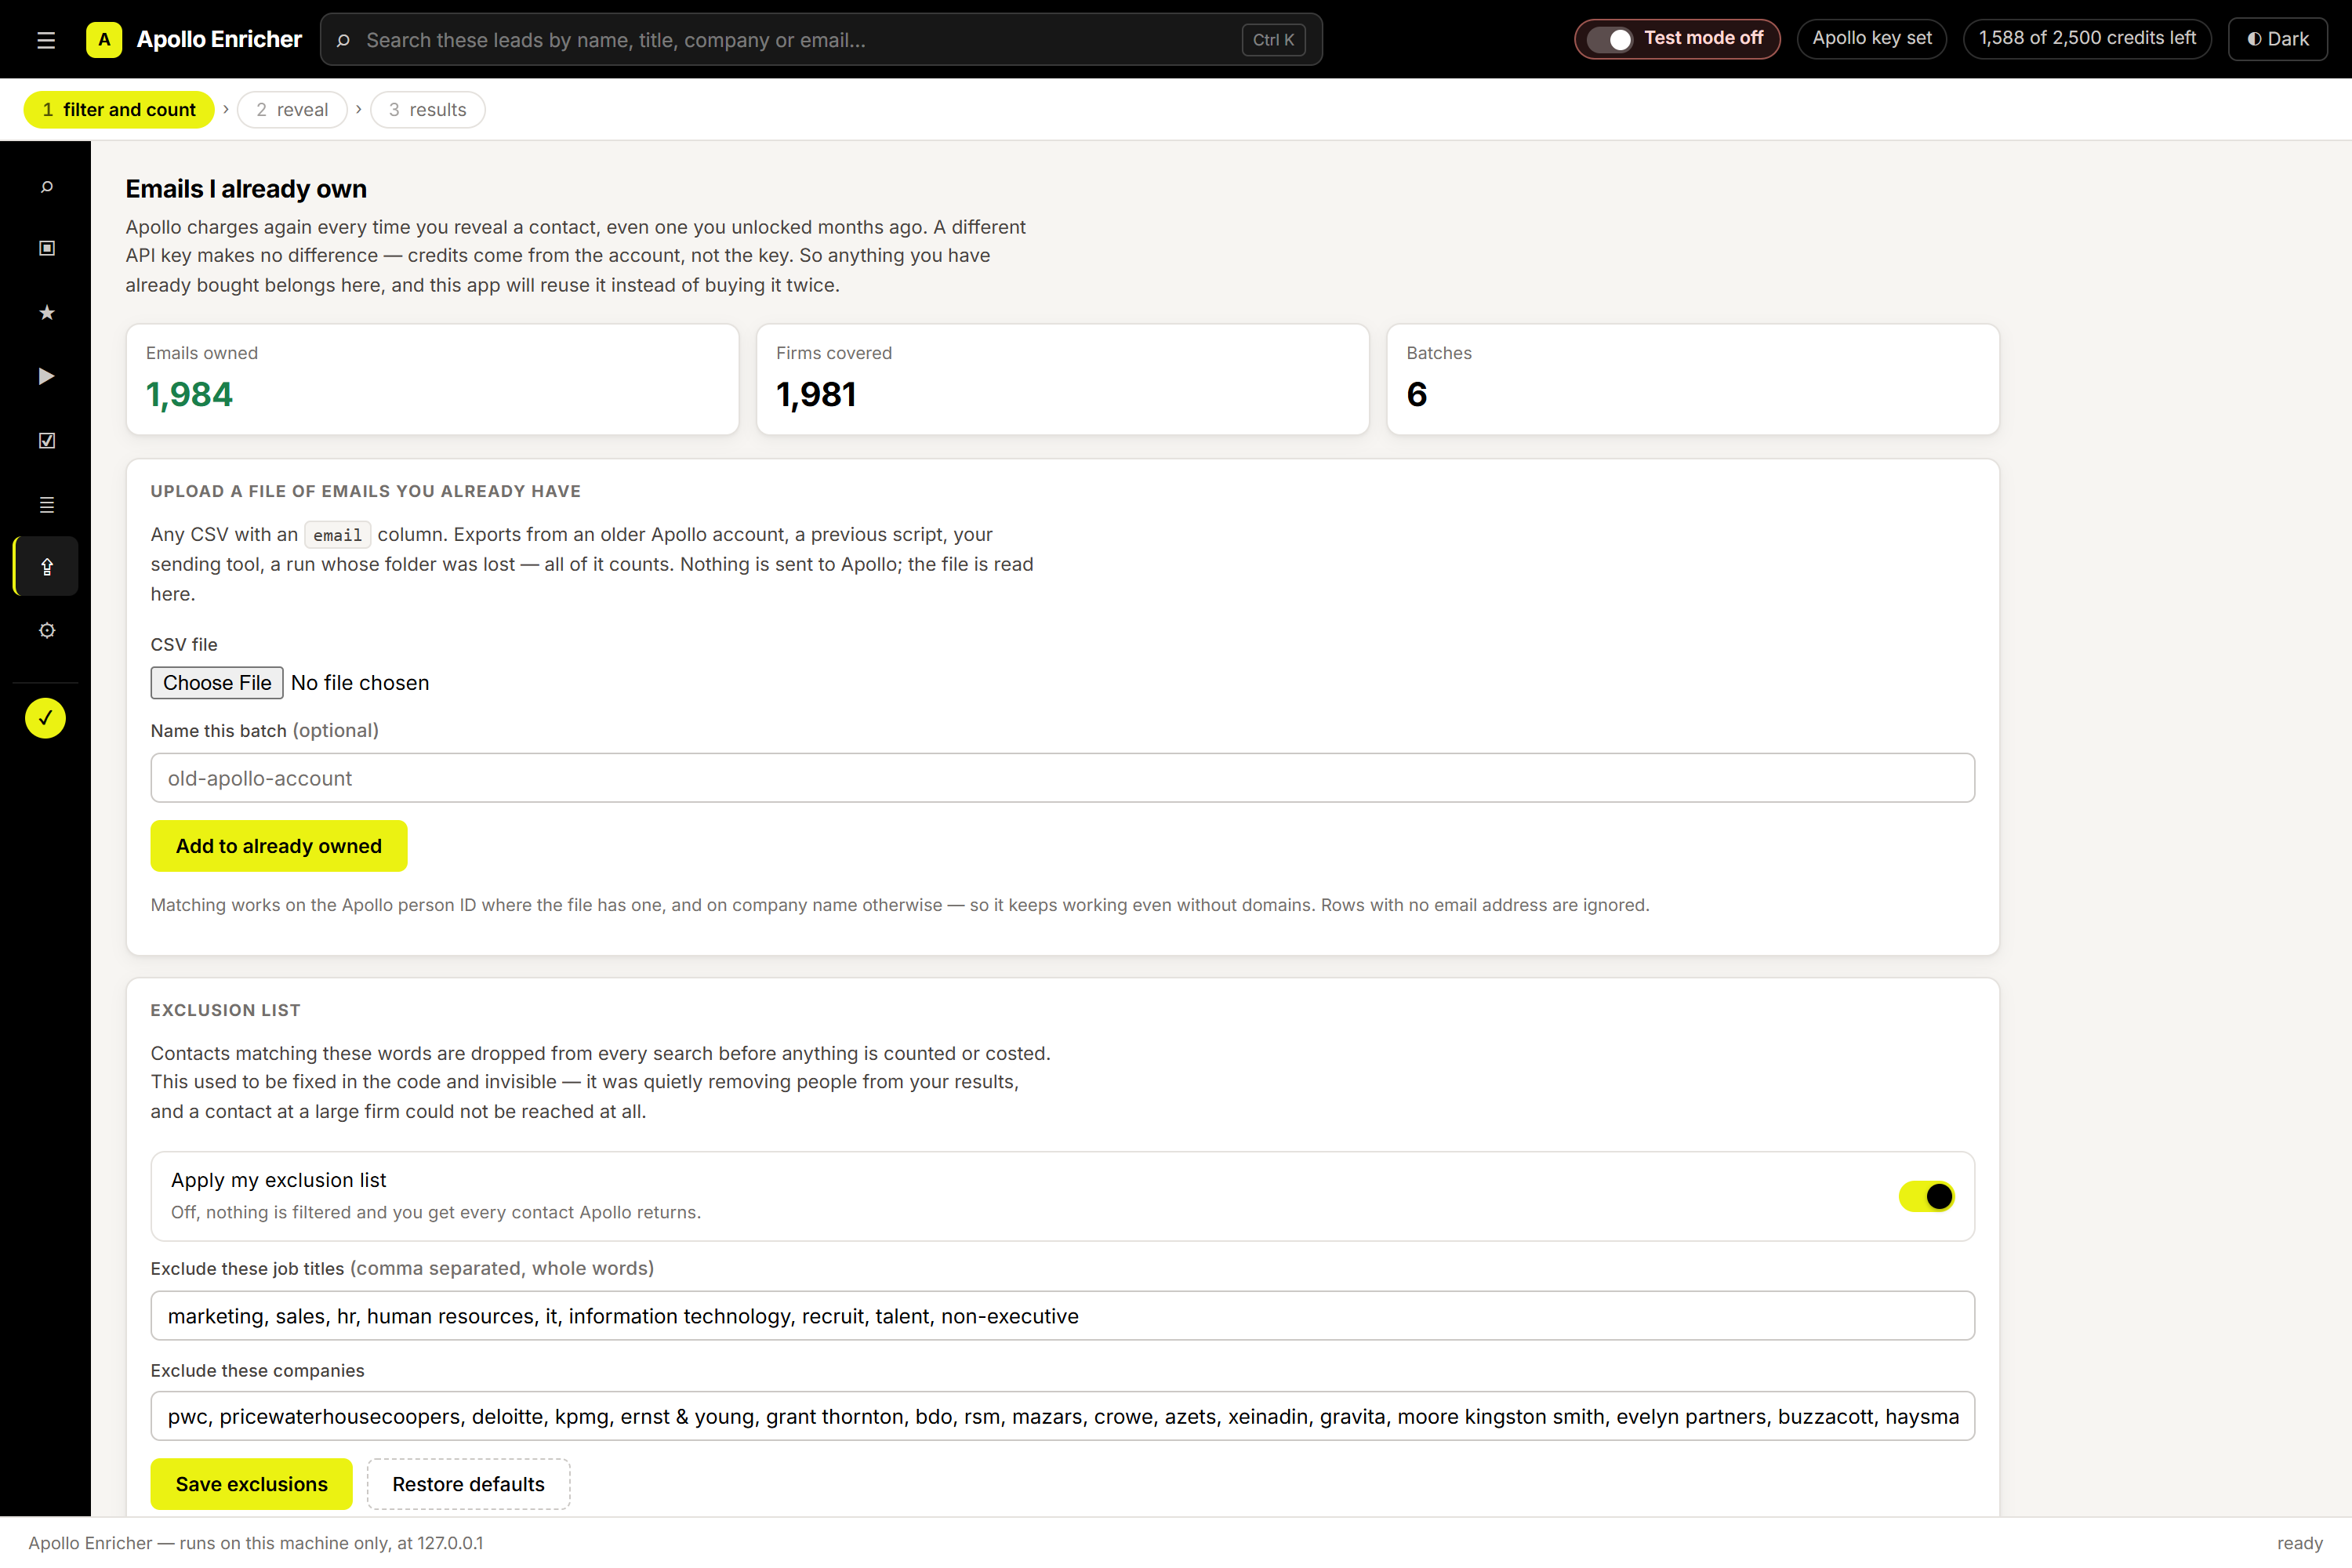Click the 'email' code label
Image resolution: width=2352 pixels, height=1568 pixels.
click(337, 535)
